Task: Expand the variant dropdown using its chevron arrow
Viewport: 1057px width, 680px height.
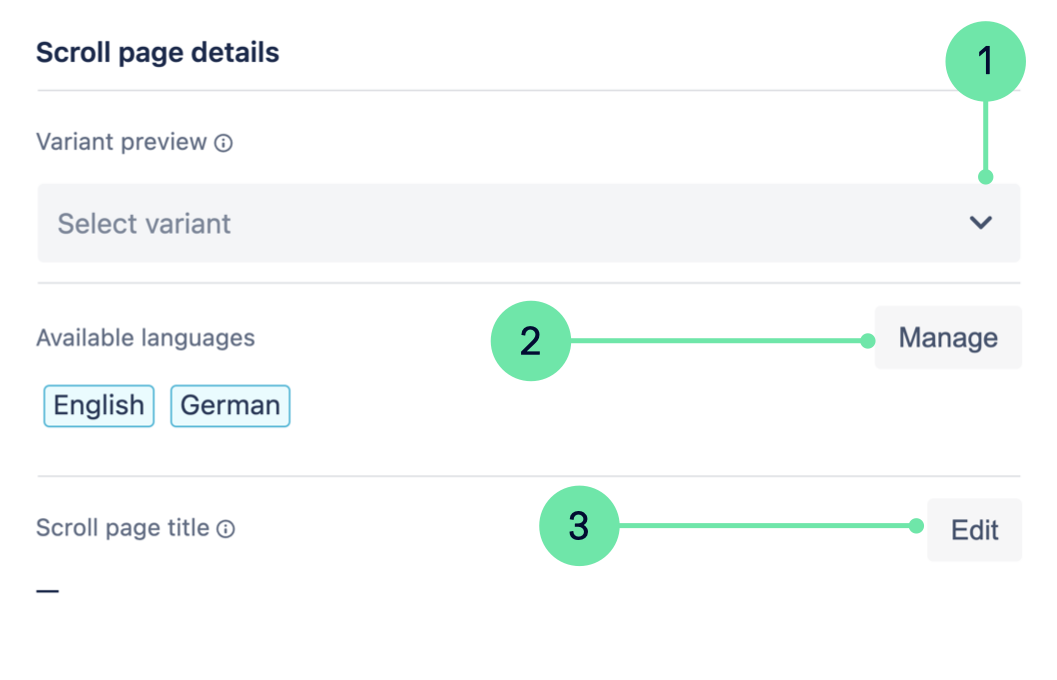Action: (981, 223)
